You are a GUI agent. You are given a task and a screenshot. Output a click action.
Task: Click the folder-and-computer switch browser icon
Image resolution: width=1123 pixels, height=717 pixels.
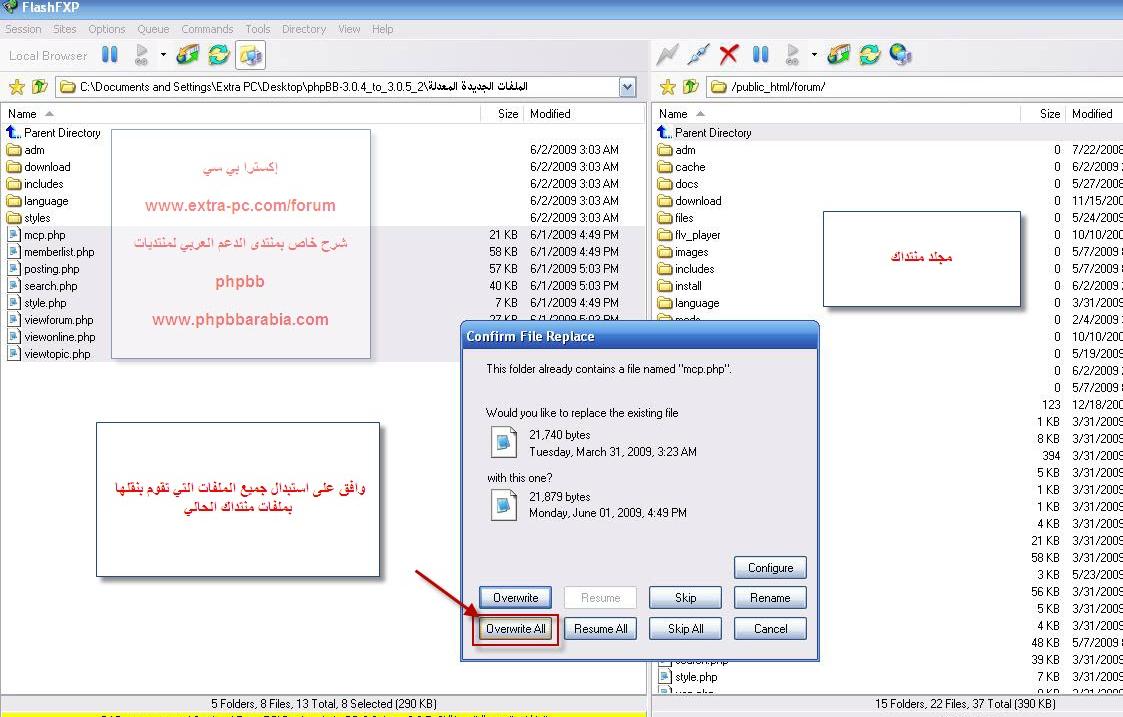[x=250, y=55]
